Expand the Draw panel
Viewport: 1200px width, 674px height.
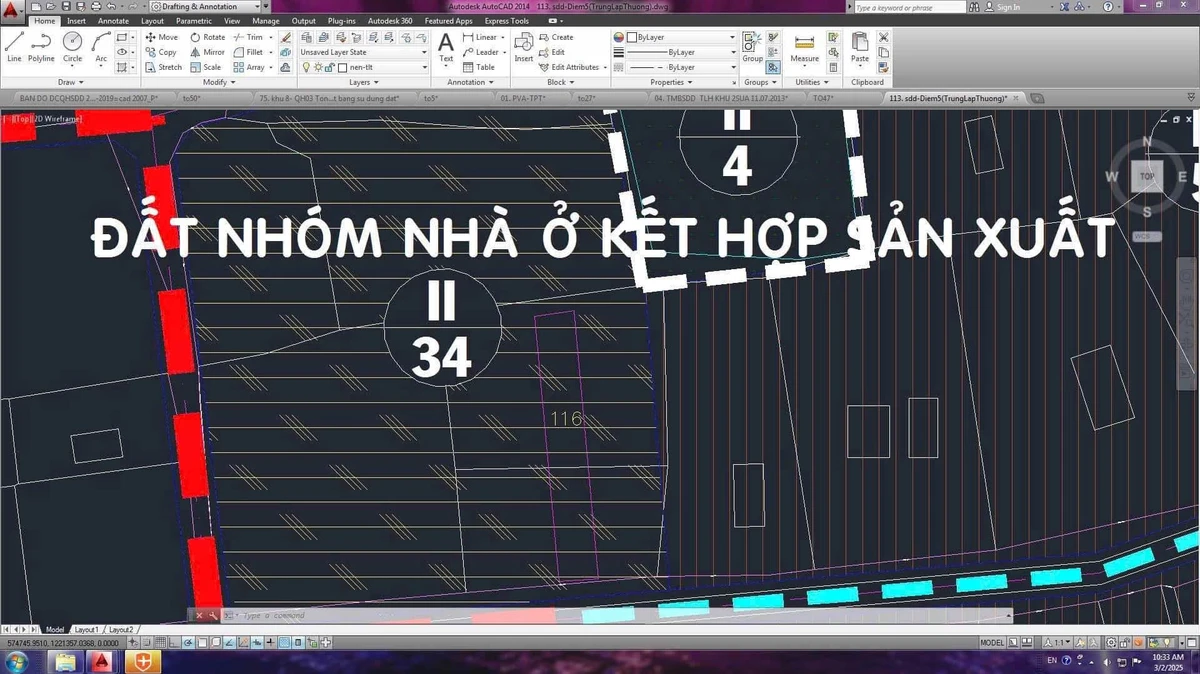click(71, 82)
